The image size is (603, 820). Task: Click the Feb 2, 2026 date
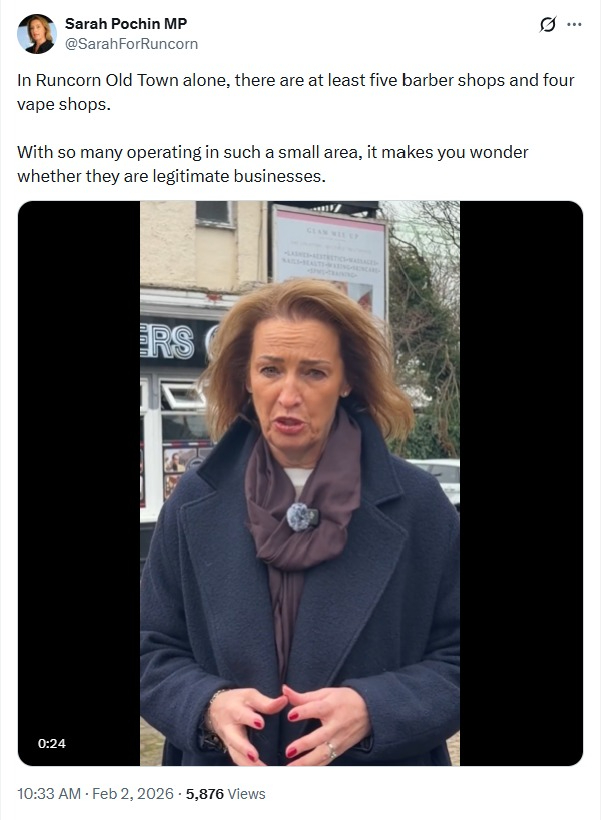click(x=133, y=794)
